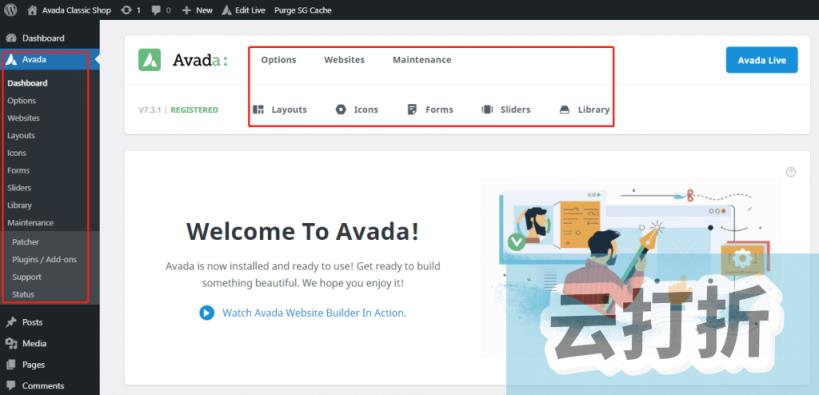The width and height of the screenshot is (819, 395).
Task: Open Library in the Avada header navigation
Action: point(584,110)
